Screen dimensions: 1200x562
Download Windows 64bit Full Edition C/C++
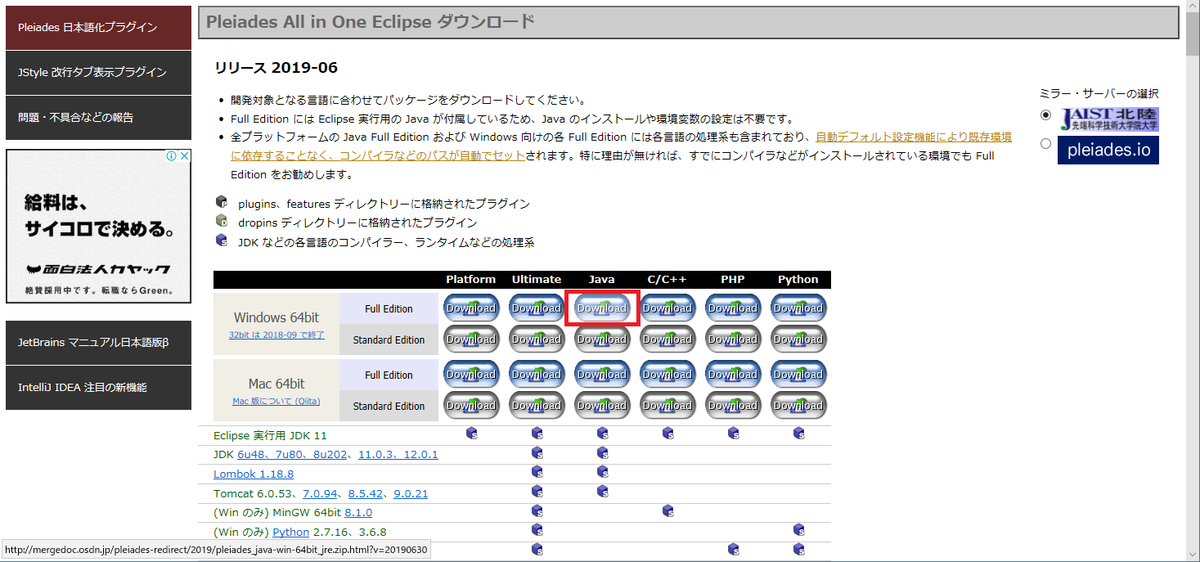(667, 308)
